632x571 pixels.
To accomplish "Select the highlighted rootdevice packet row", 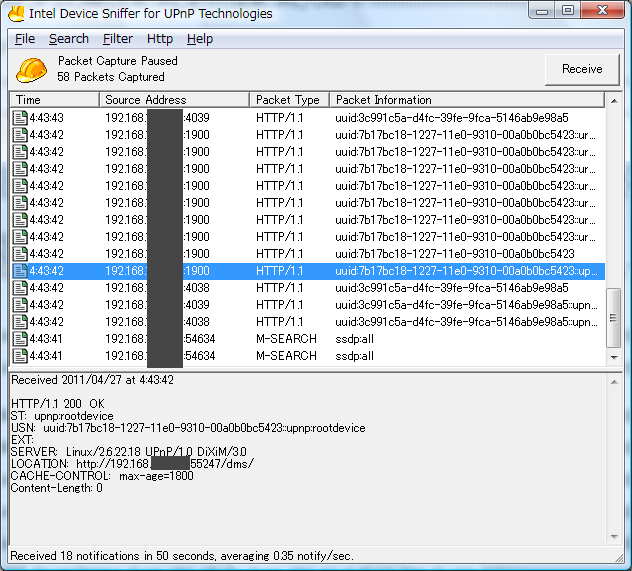I will (x=308, y=271).
